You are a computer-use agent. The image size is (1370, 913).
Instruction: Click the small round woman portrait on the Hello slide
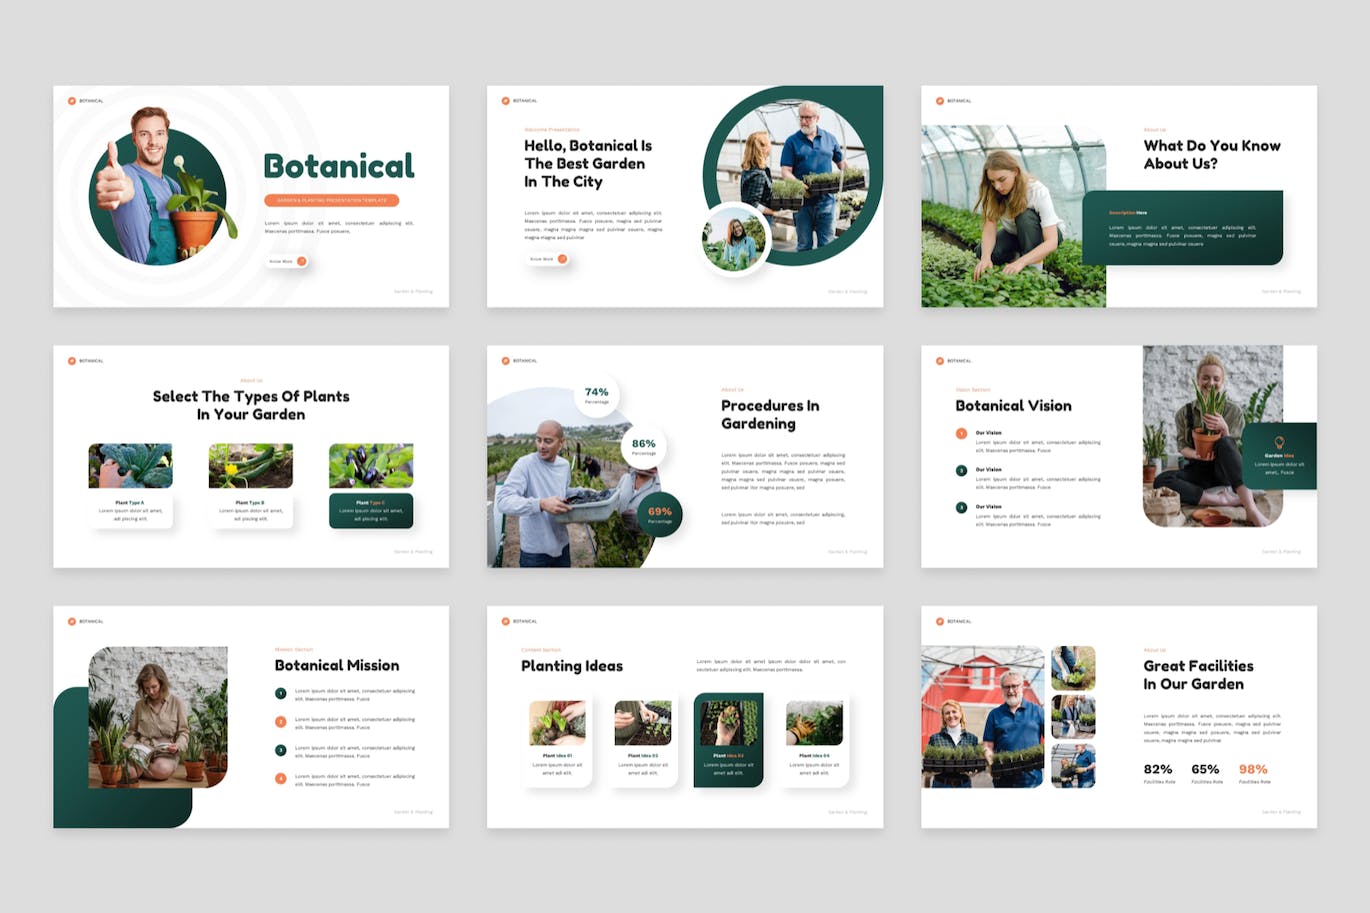(x=734, y=239)
